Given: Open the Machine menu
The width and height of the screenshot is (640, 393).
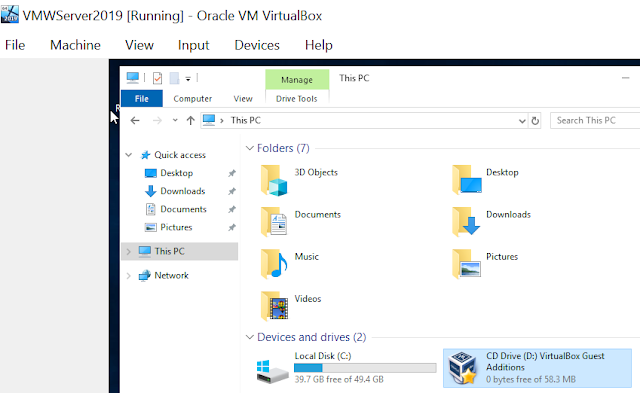Looking at the screenshot, I should pos(75,45).
